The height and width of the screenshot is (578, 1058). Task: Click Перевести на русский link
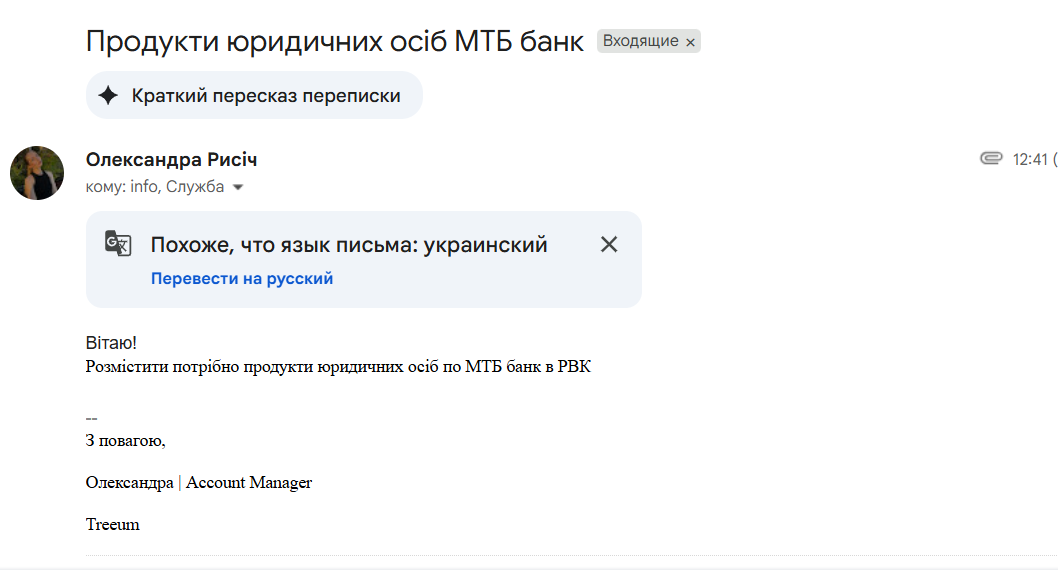242,279
